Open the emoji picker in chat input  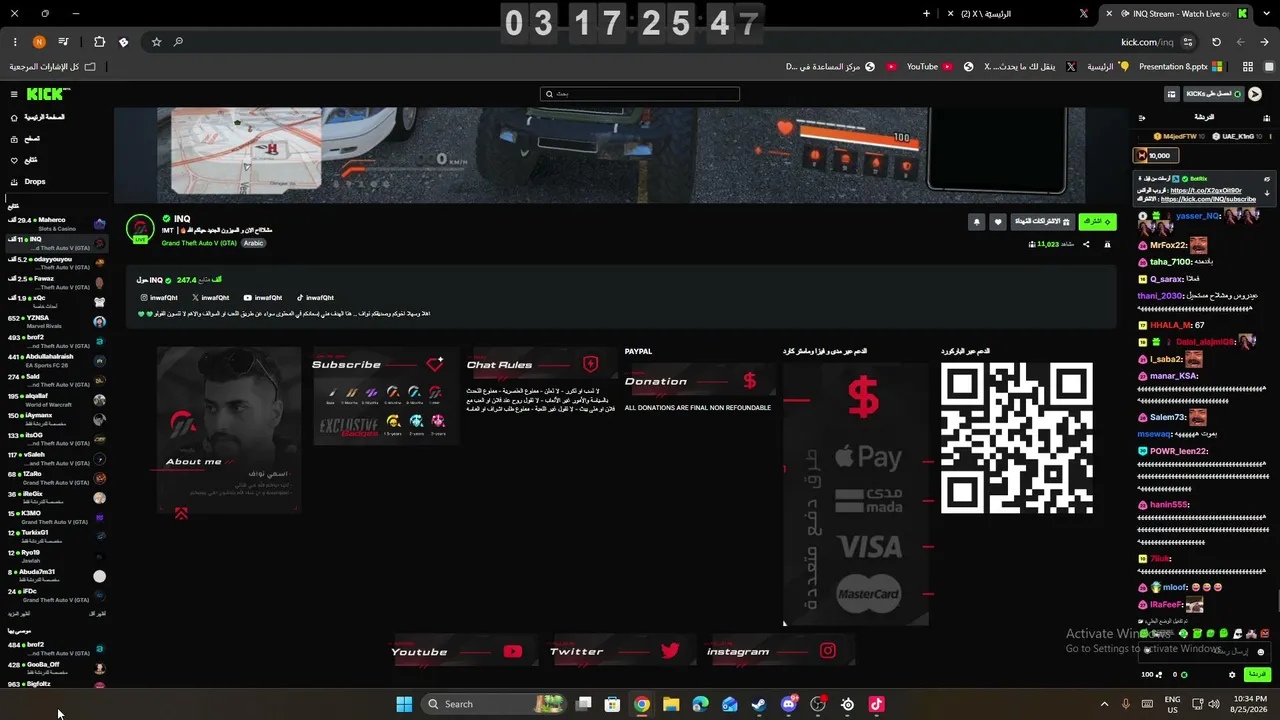(1260, 652)
